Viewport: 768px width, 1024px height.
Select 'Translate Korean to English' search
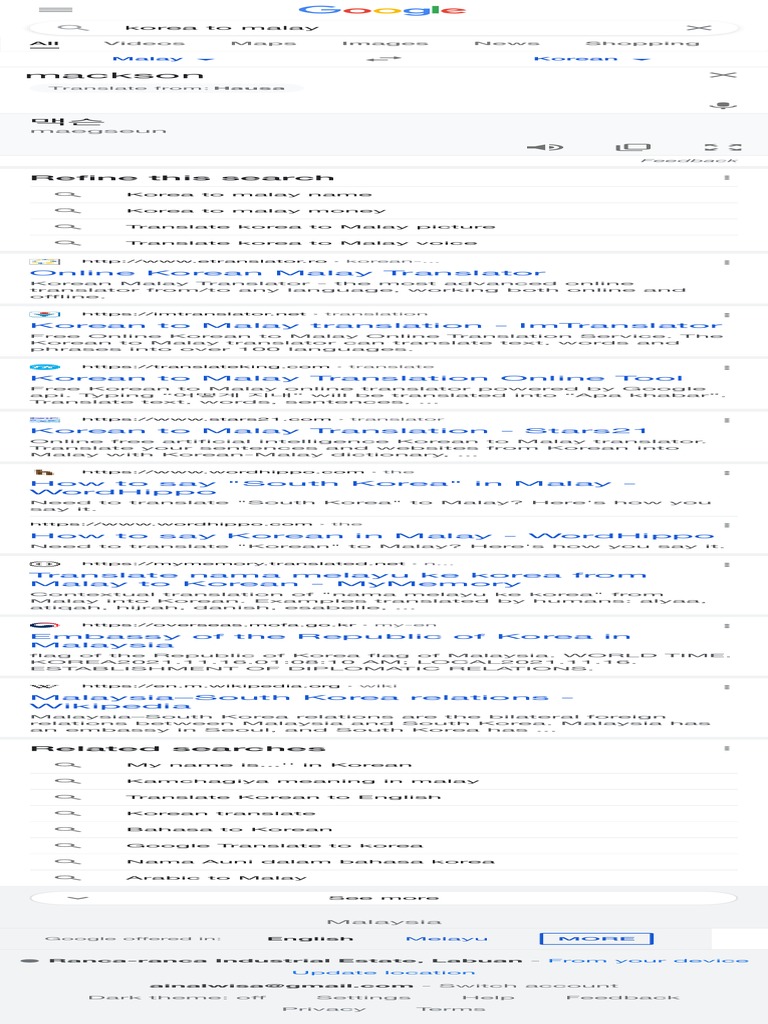click(383, 797)
